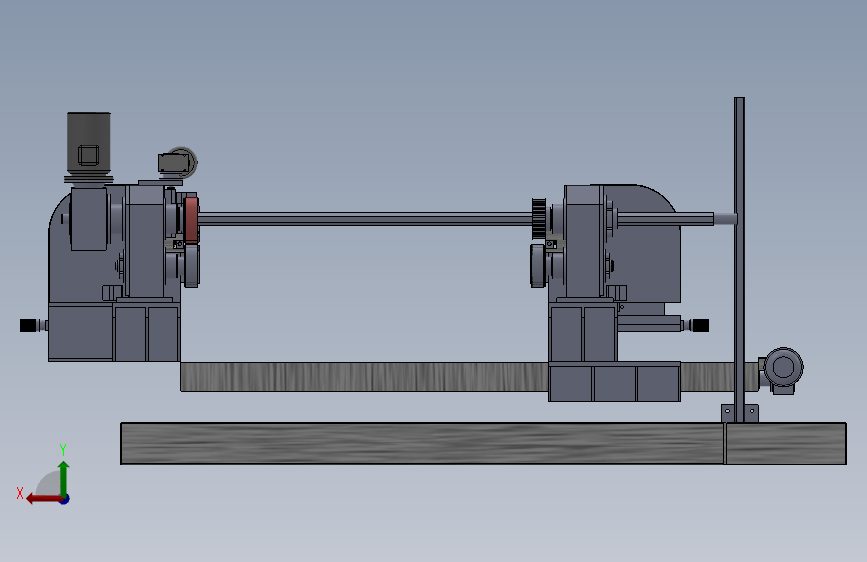Select the mounting bracket at the post base
The width and height of the screenshot is (867, 562).
click(740, 413)
